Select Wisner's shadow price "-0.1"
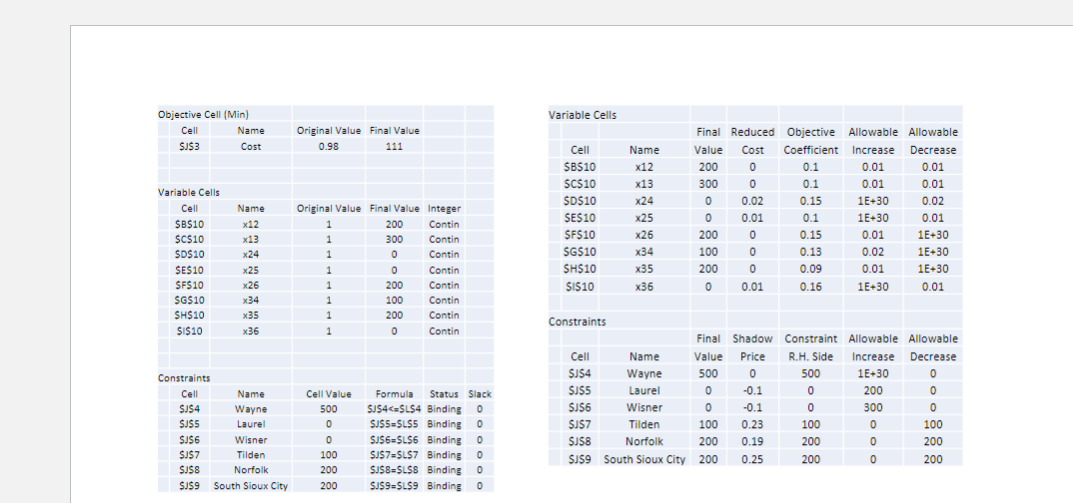1073x503 pixels. click(x=753, y=408)
